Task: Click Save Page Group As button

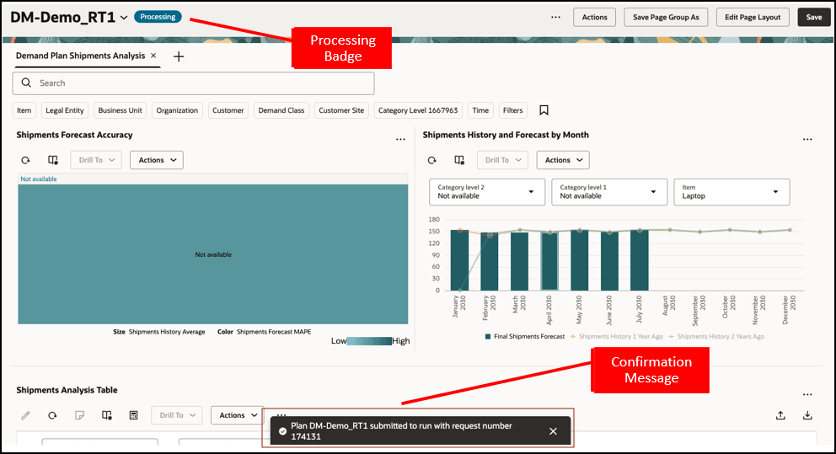Action: 666,17
